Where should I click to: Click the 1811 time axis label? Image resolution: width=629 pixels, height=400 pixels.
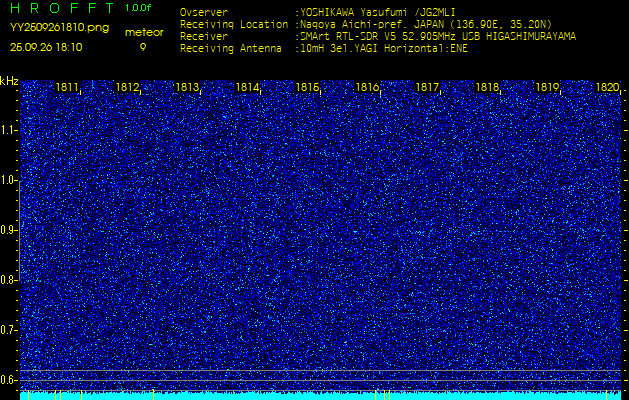67,87
